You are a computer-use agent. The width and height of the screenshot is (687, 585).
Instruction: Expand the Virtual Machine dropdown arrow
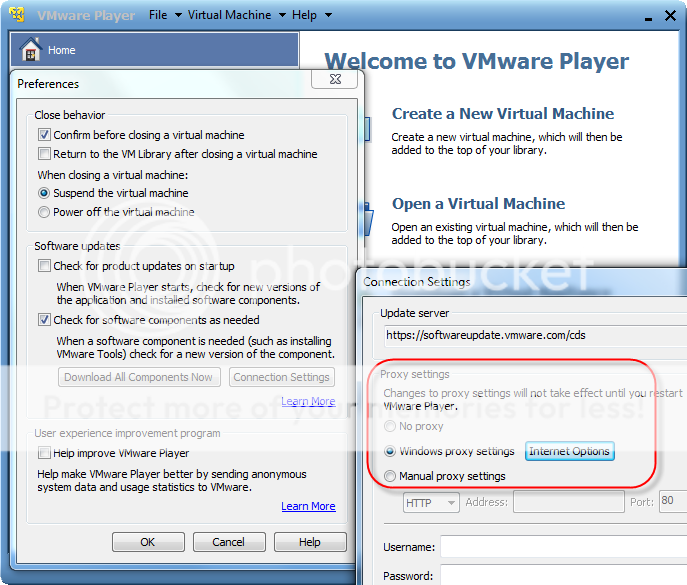[283, 15]
